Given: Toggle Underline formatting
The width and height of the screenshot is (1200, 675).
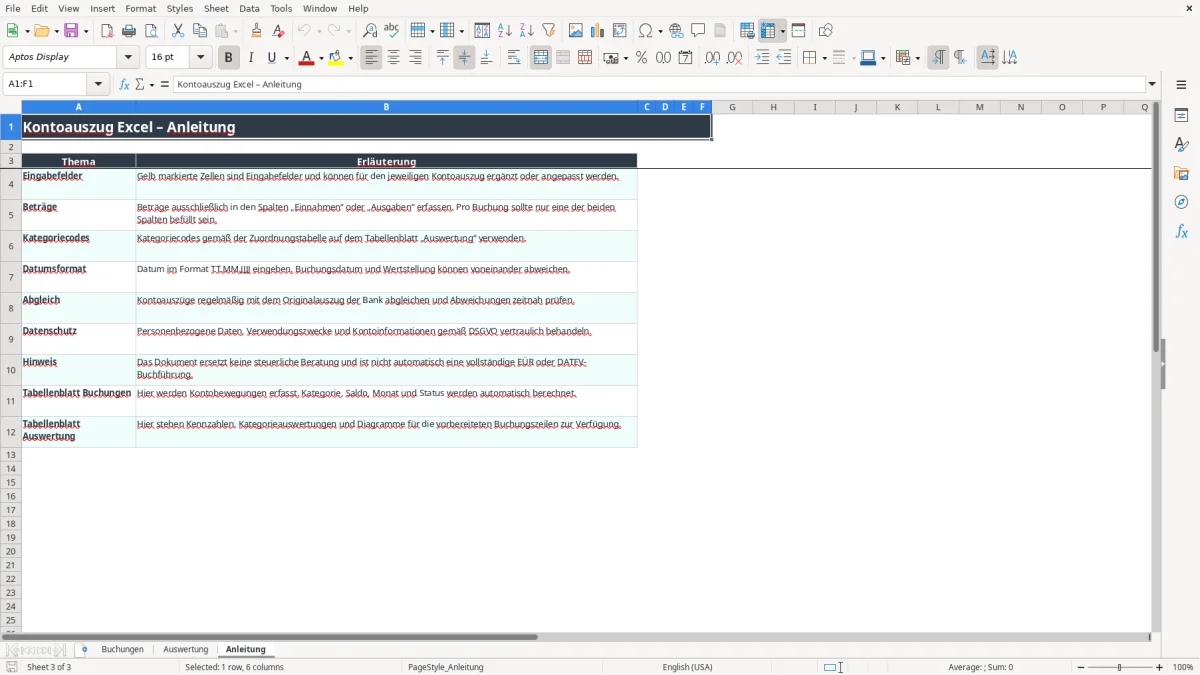Looking at the screenshot, I should (x=271, y=58).
